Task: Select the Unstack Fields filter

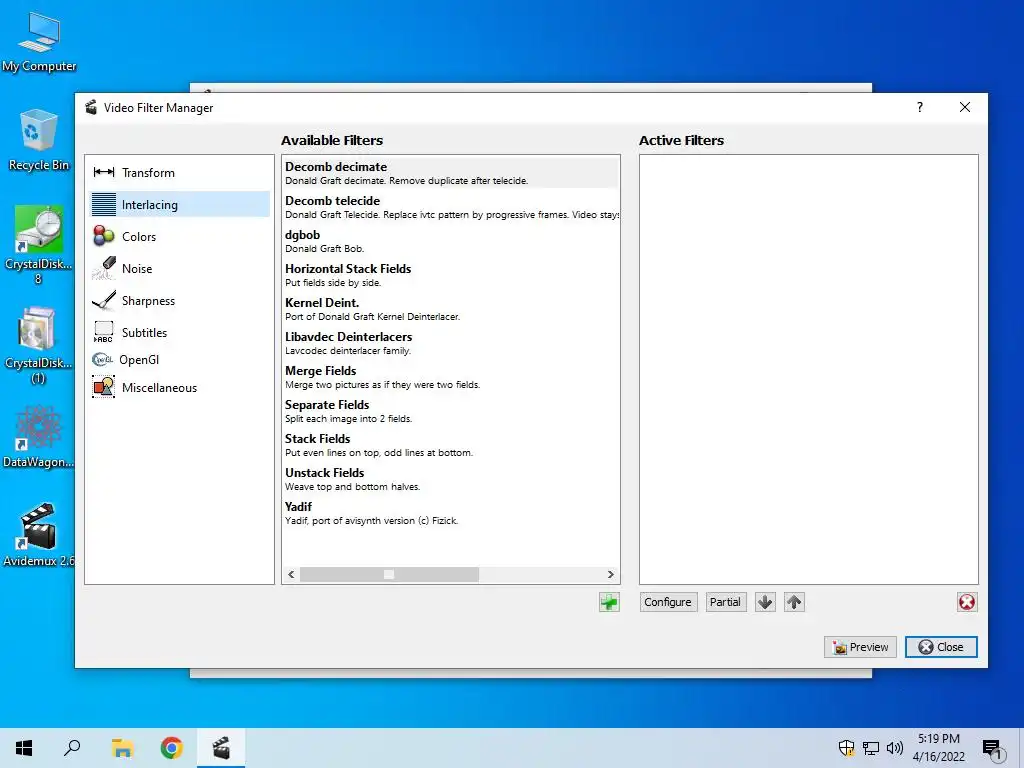Action: [x=451, y=479]
